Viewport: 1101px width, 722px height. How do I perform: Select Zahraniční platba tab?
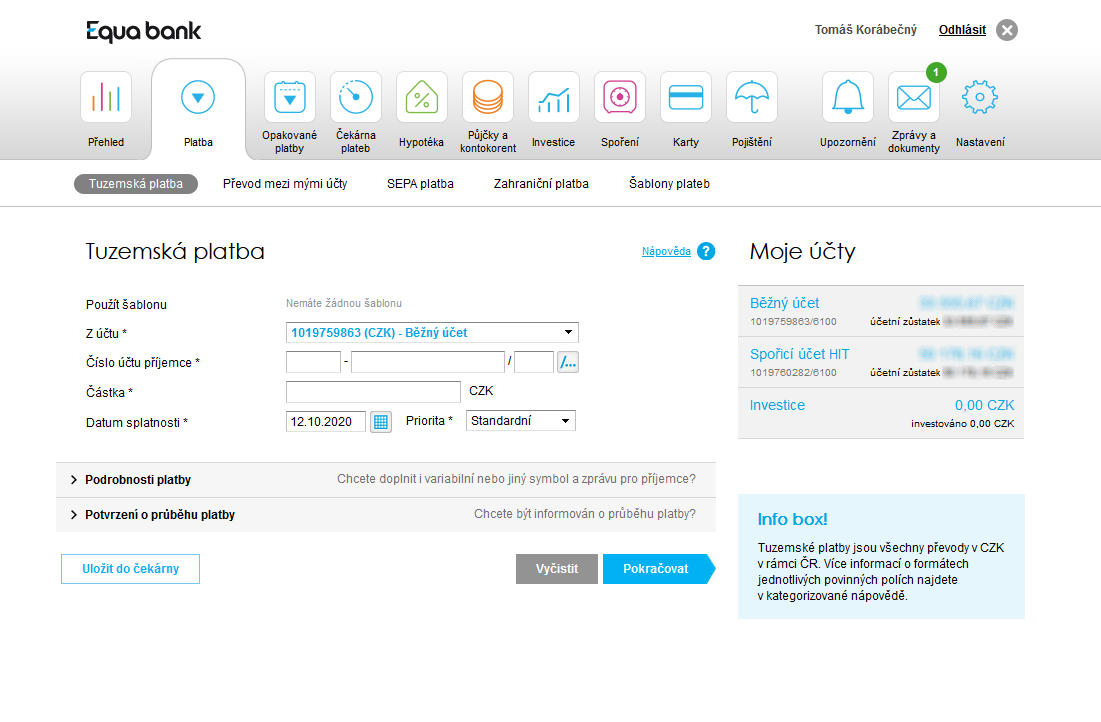(x=541, y=184)
